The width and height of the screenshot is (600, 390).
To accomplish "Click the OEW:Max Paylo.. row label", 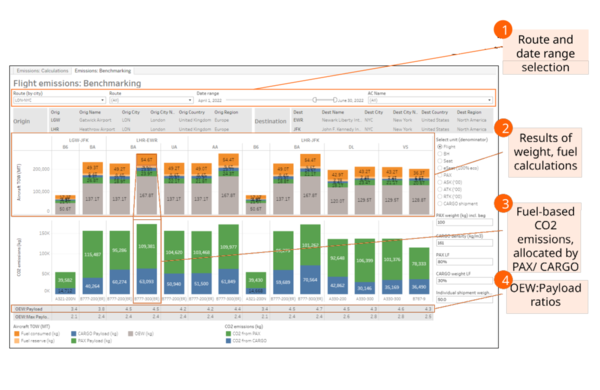I will (x=31, y=317).
